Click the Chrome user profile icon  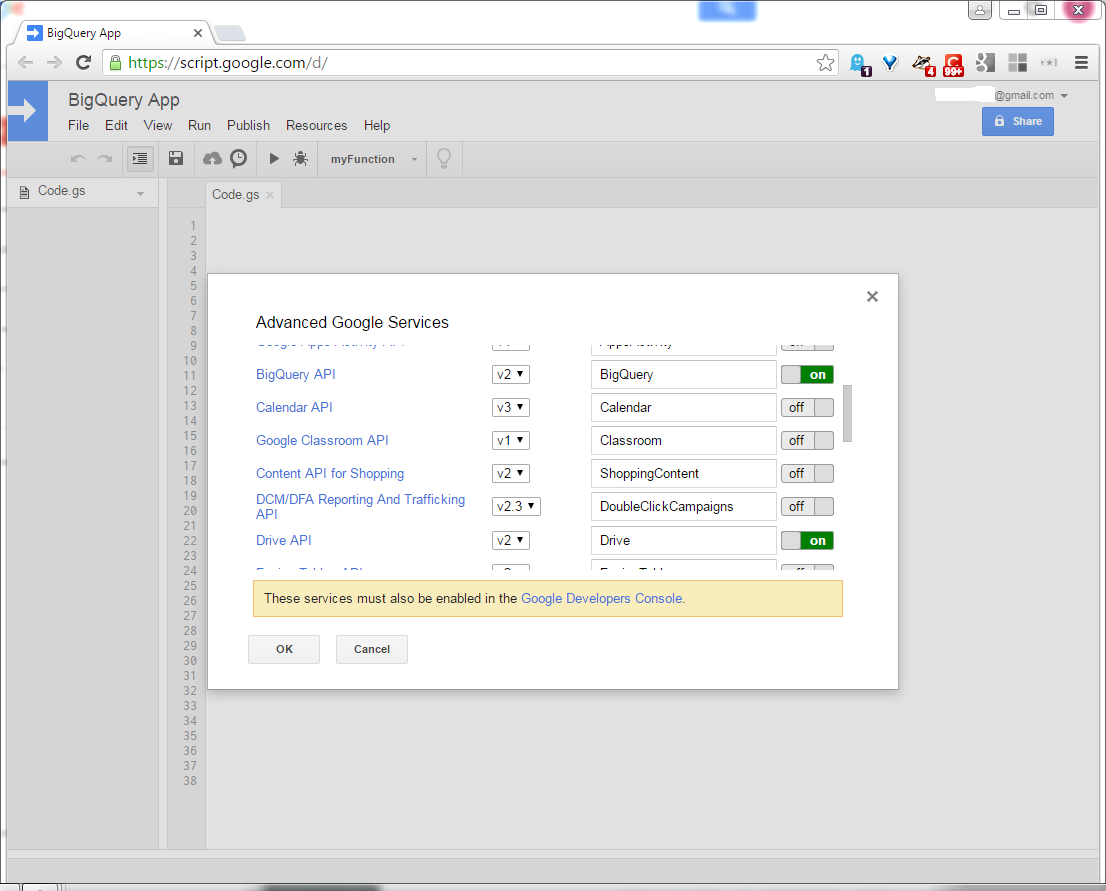(x=980, y=10)
